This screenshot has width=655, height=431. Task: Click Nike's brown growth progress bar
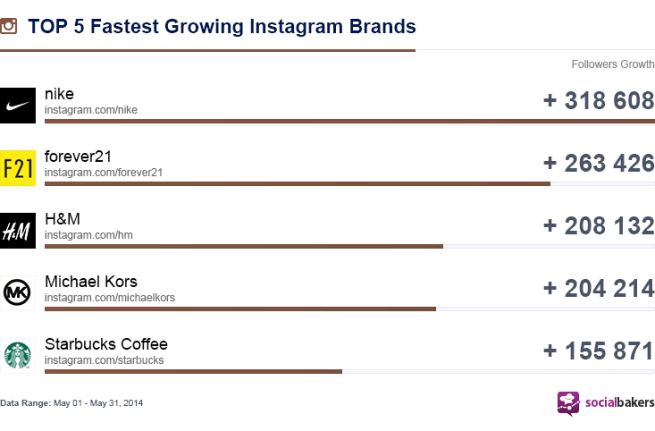click(349, 121)
